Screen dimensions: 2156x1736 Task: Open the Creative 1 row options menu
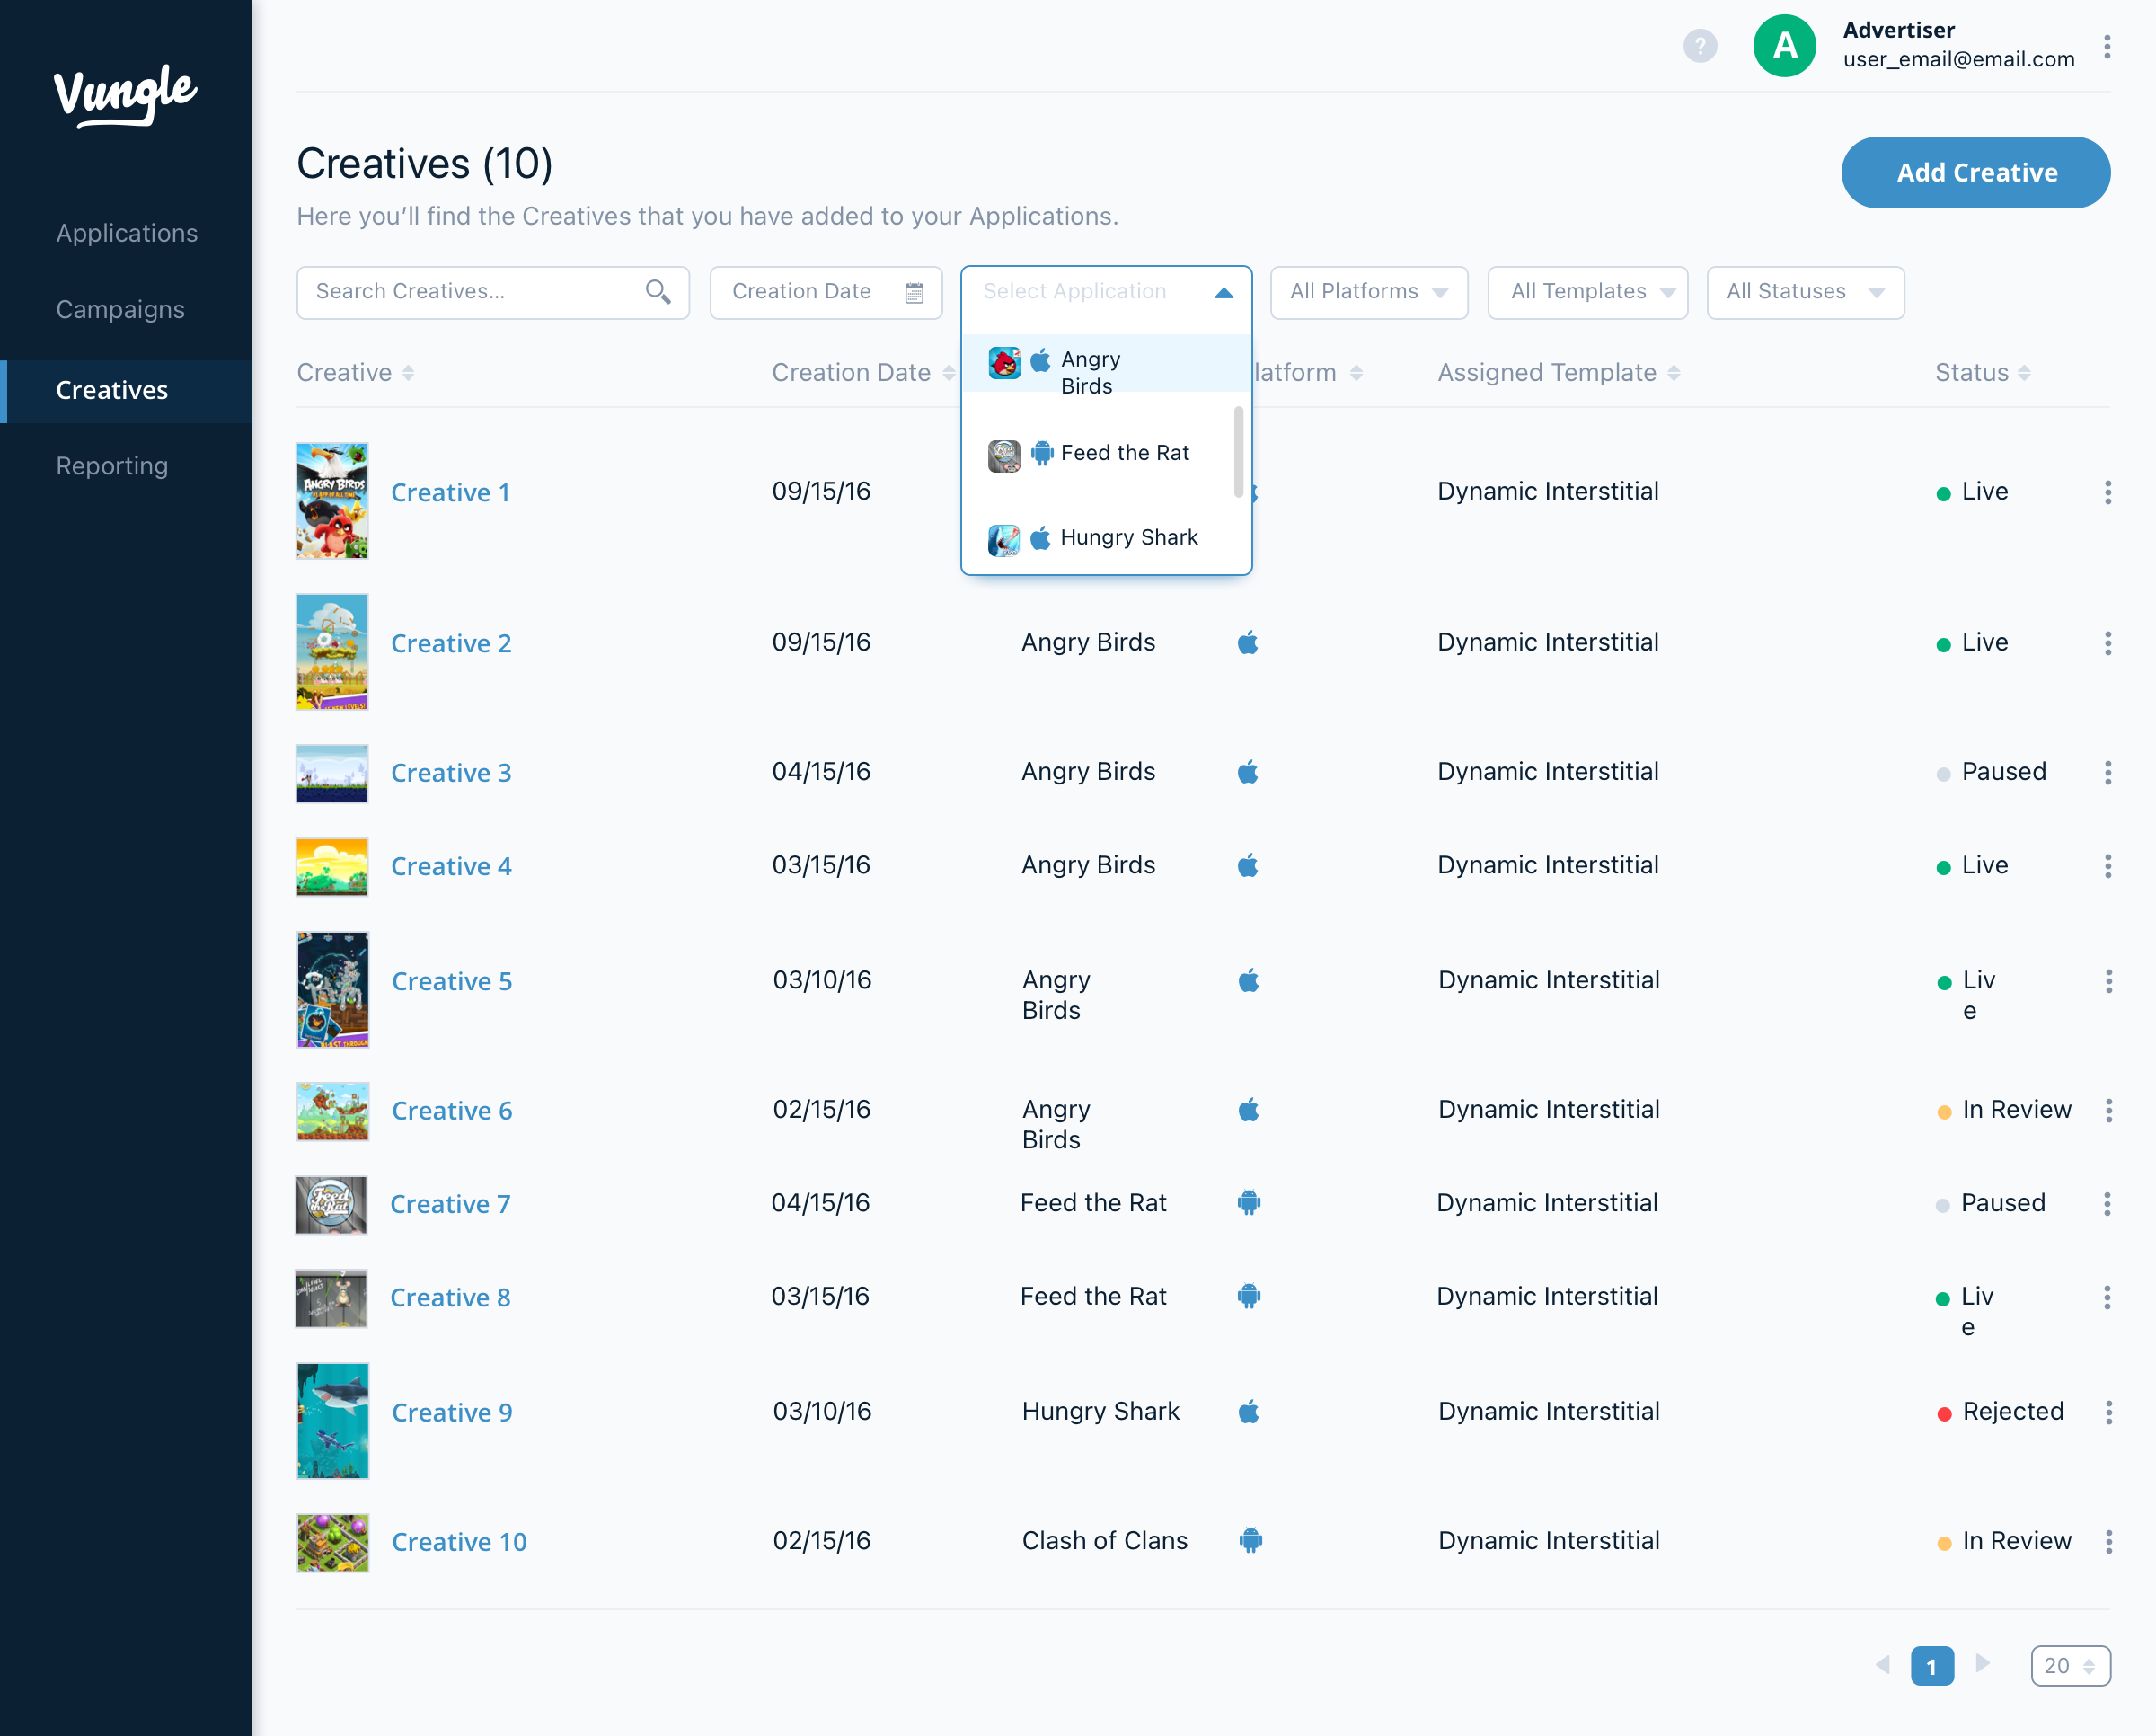tap(2107, 492)
